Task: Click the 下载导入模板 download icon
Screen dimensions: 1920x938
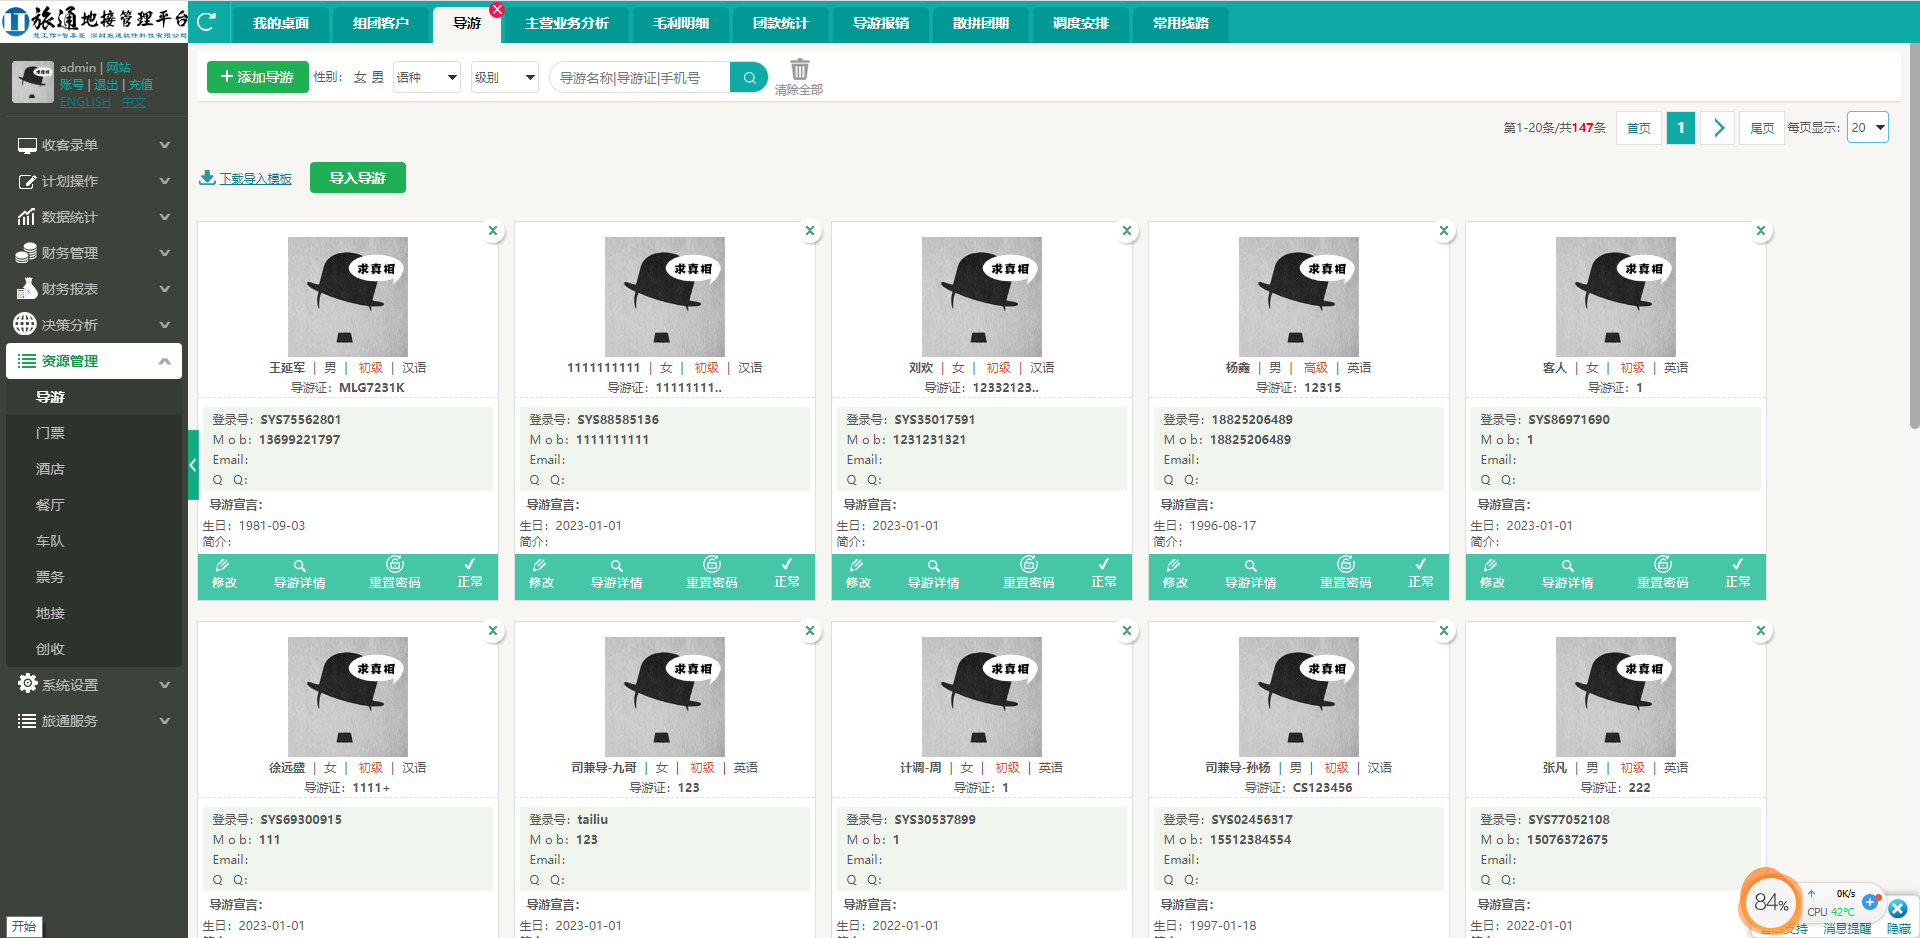Action: 207,177
